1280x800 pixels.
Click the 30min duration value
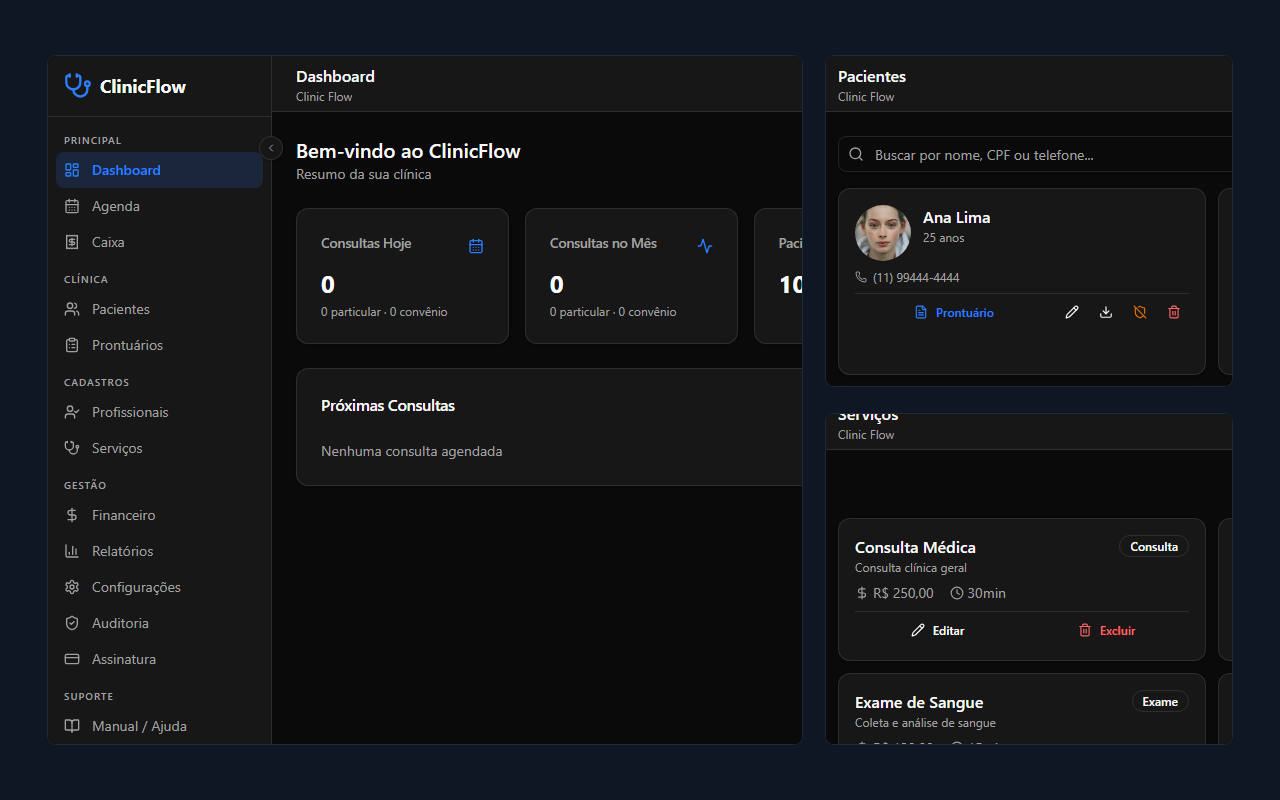point(986,593)
